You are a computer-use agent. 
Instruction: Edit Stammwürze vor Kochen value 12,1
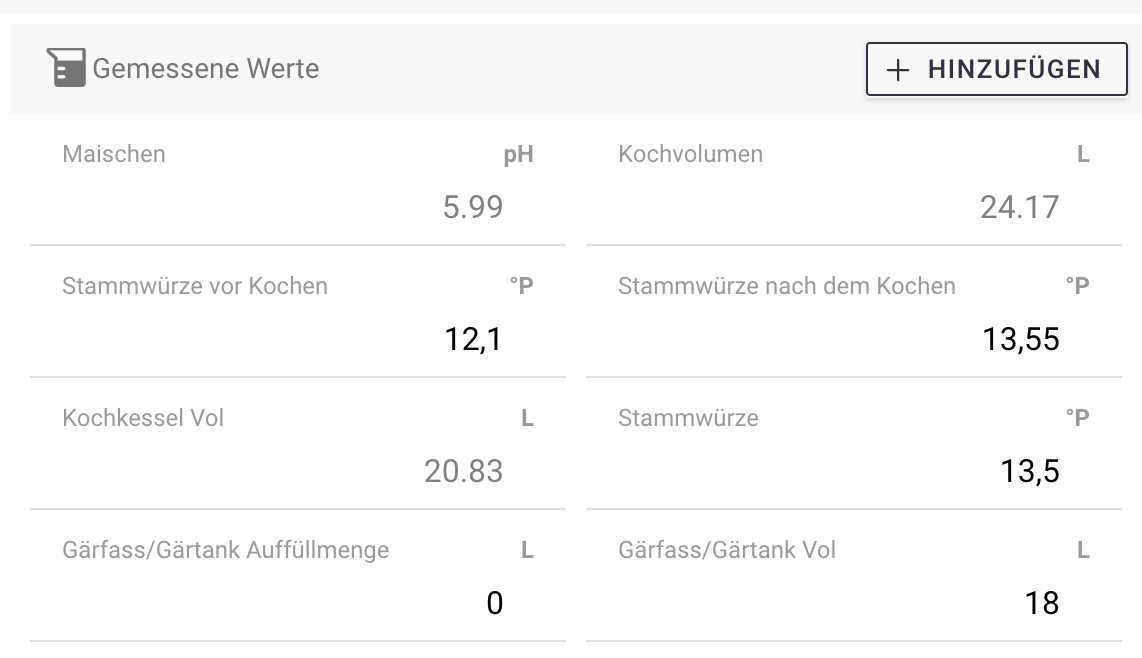pyautogui.click(x=473, y=340)
